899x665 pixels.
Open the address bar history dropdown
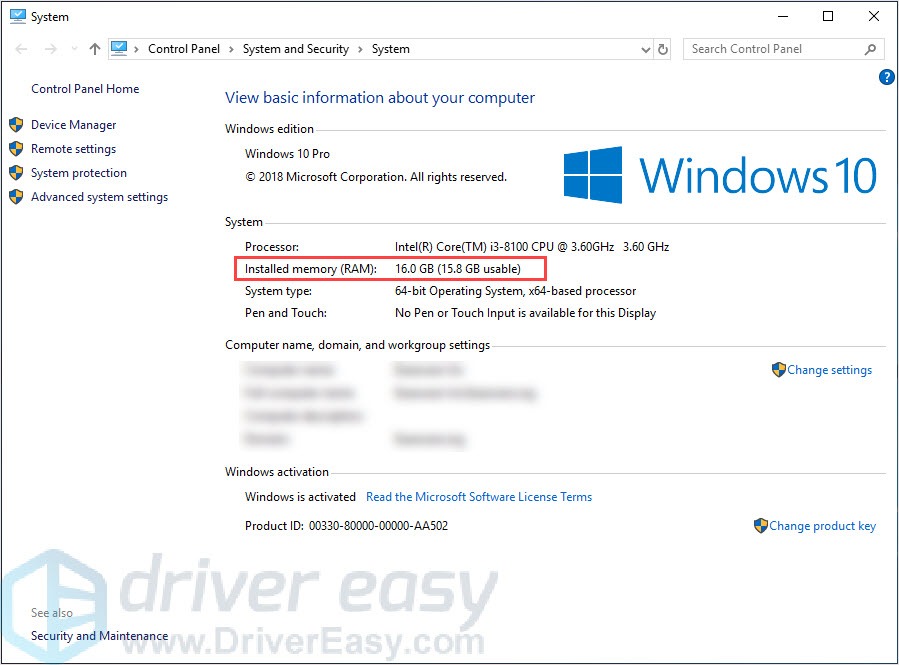point(645,48)
